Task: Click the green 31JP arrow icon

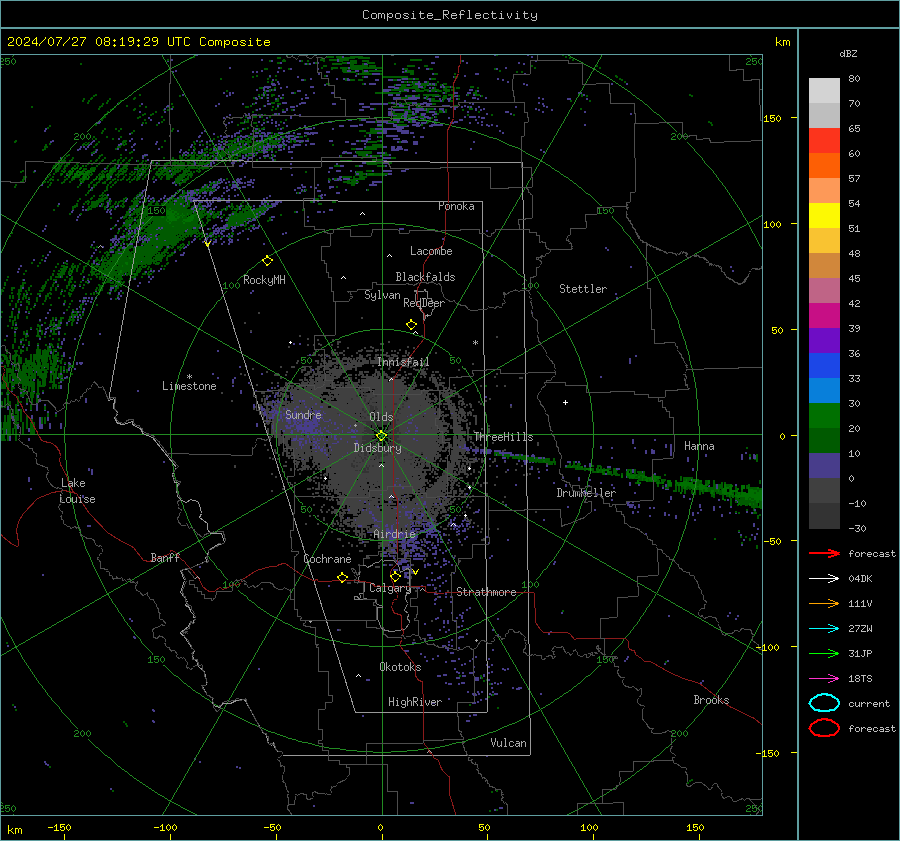Action: point(824,653)
